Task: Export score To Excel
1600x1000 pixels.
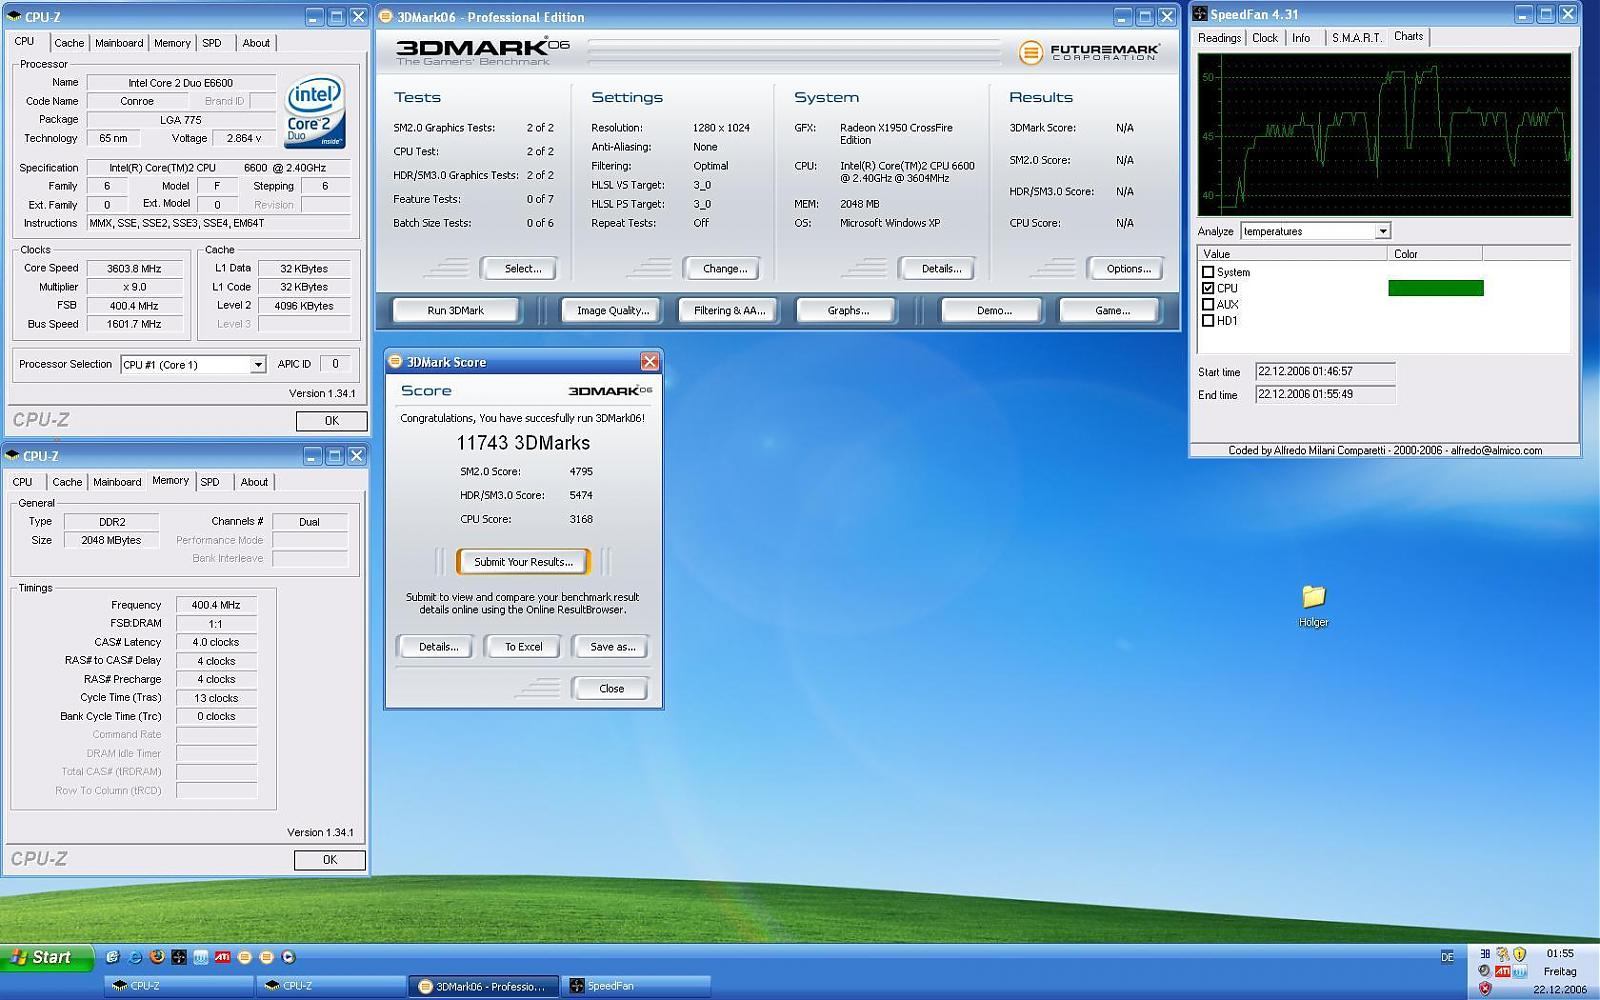Action: point(523,647)
